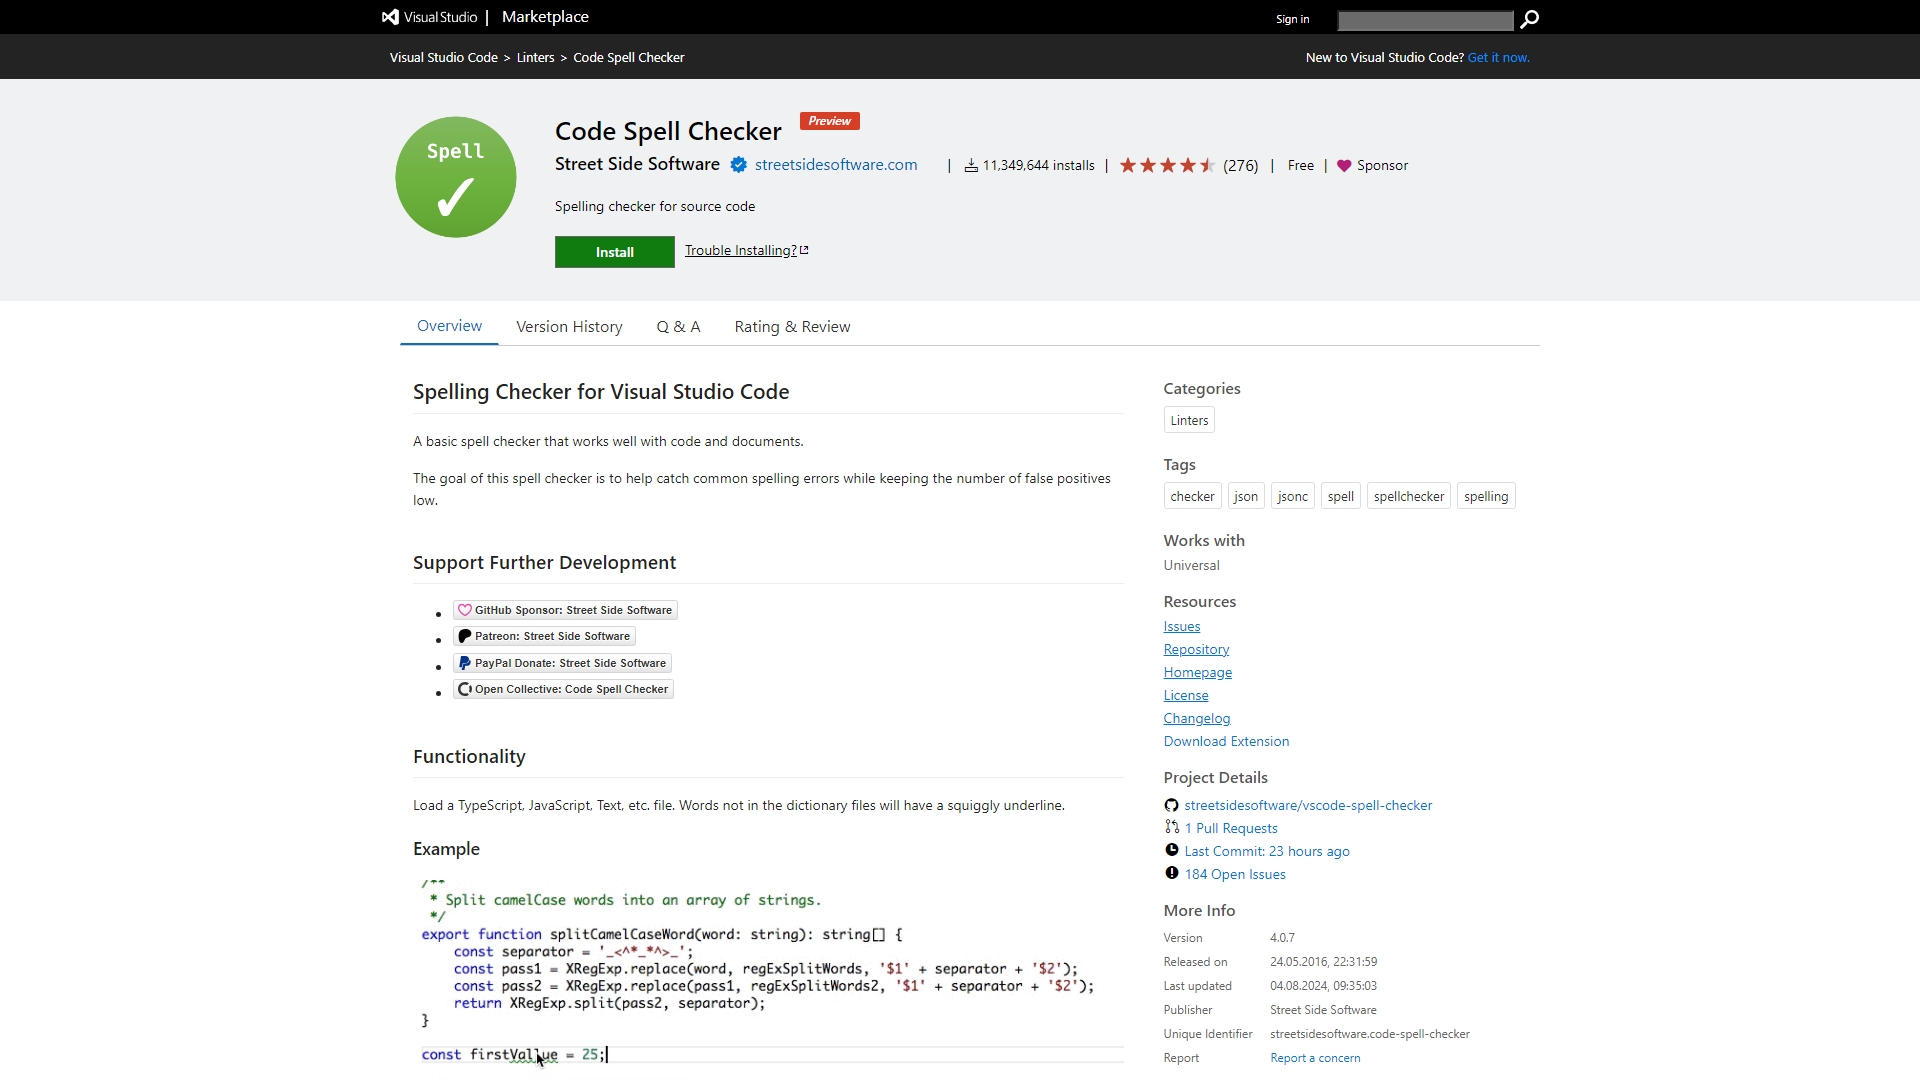
Task: Click the installs download icon
Action: coord(970,166)
